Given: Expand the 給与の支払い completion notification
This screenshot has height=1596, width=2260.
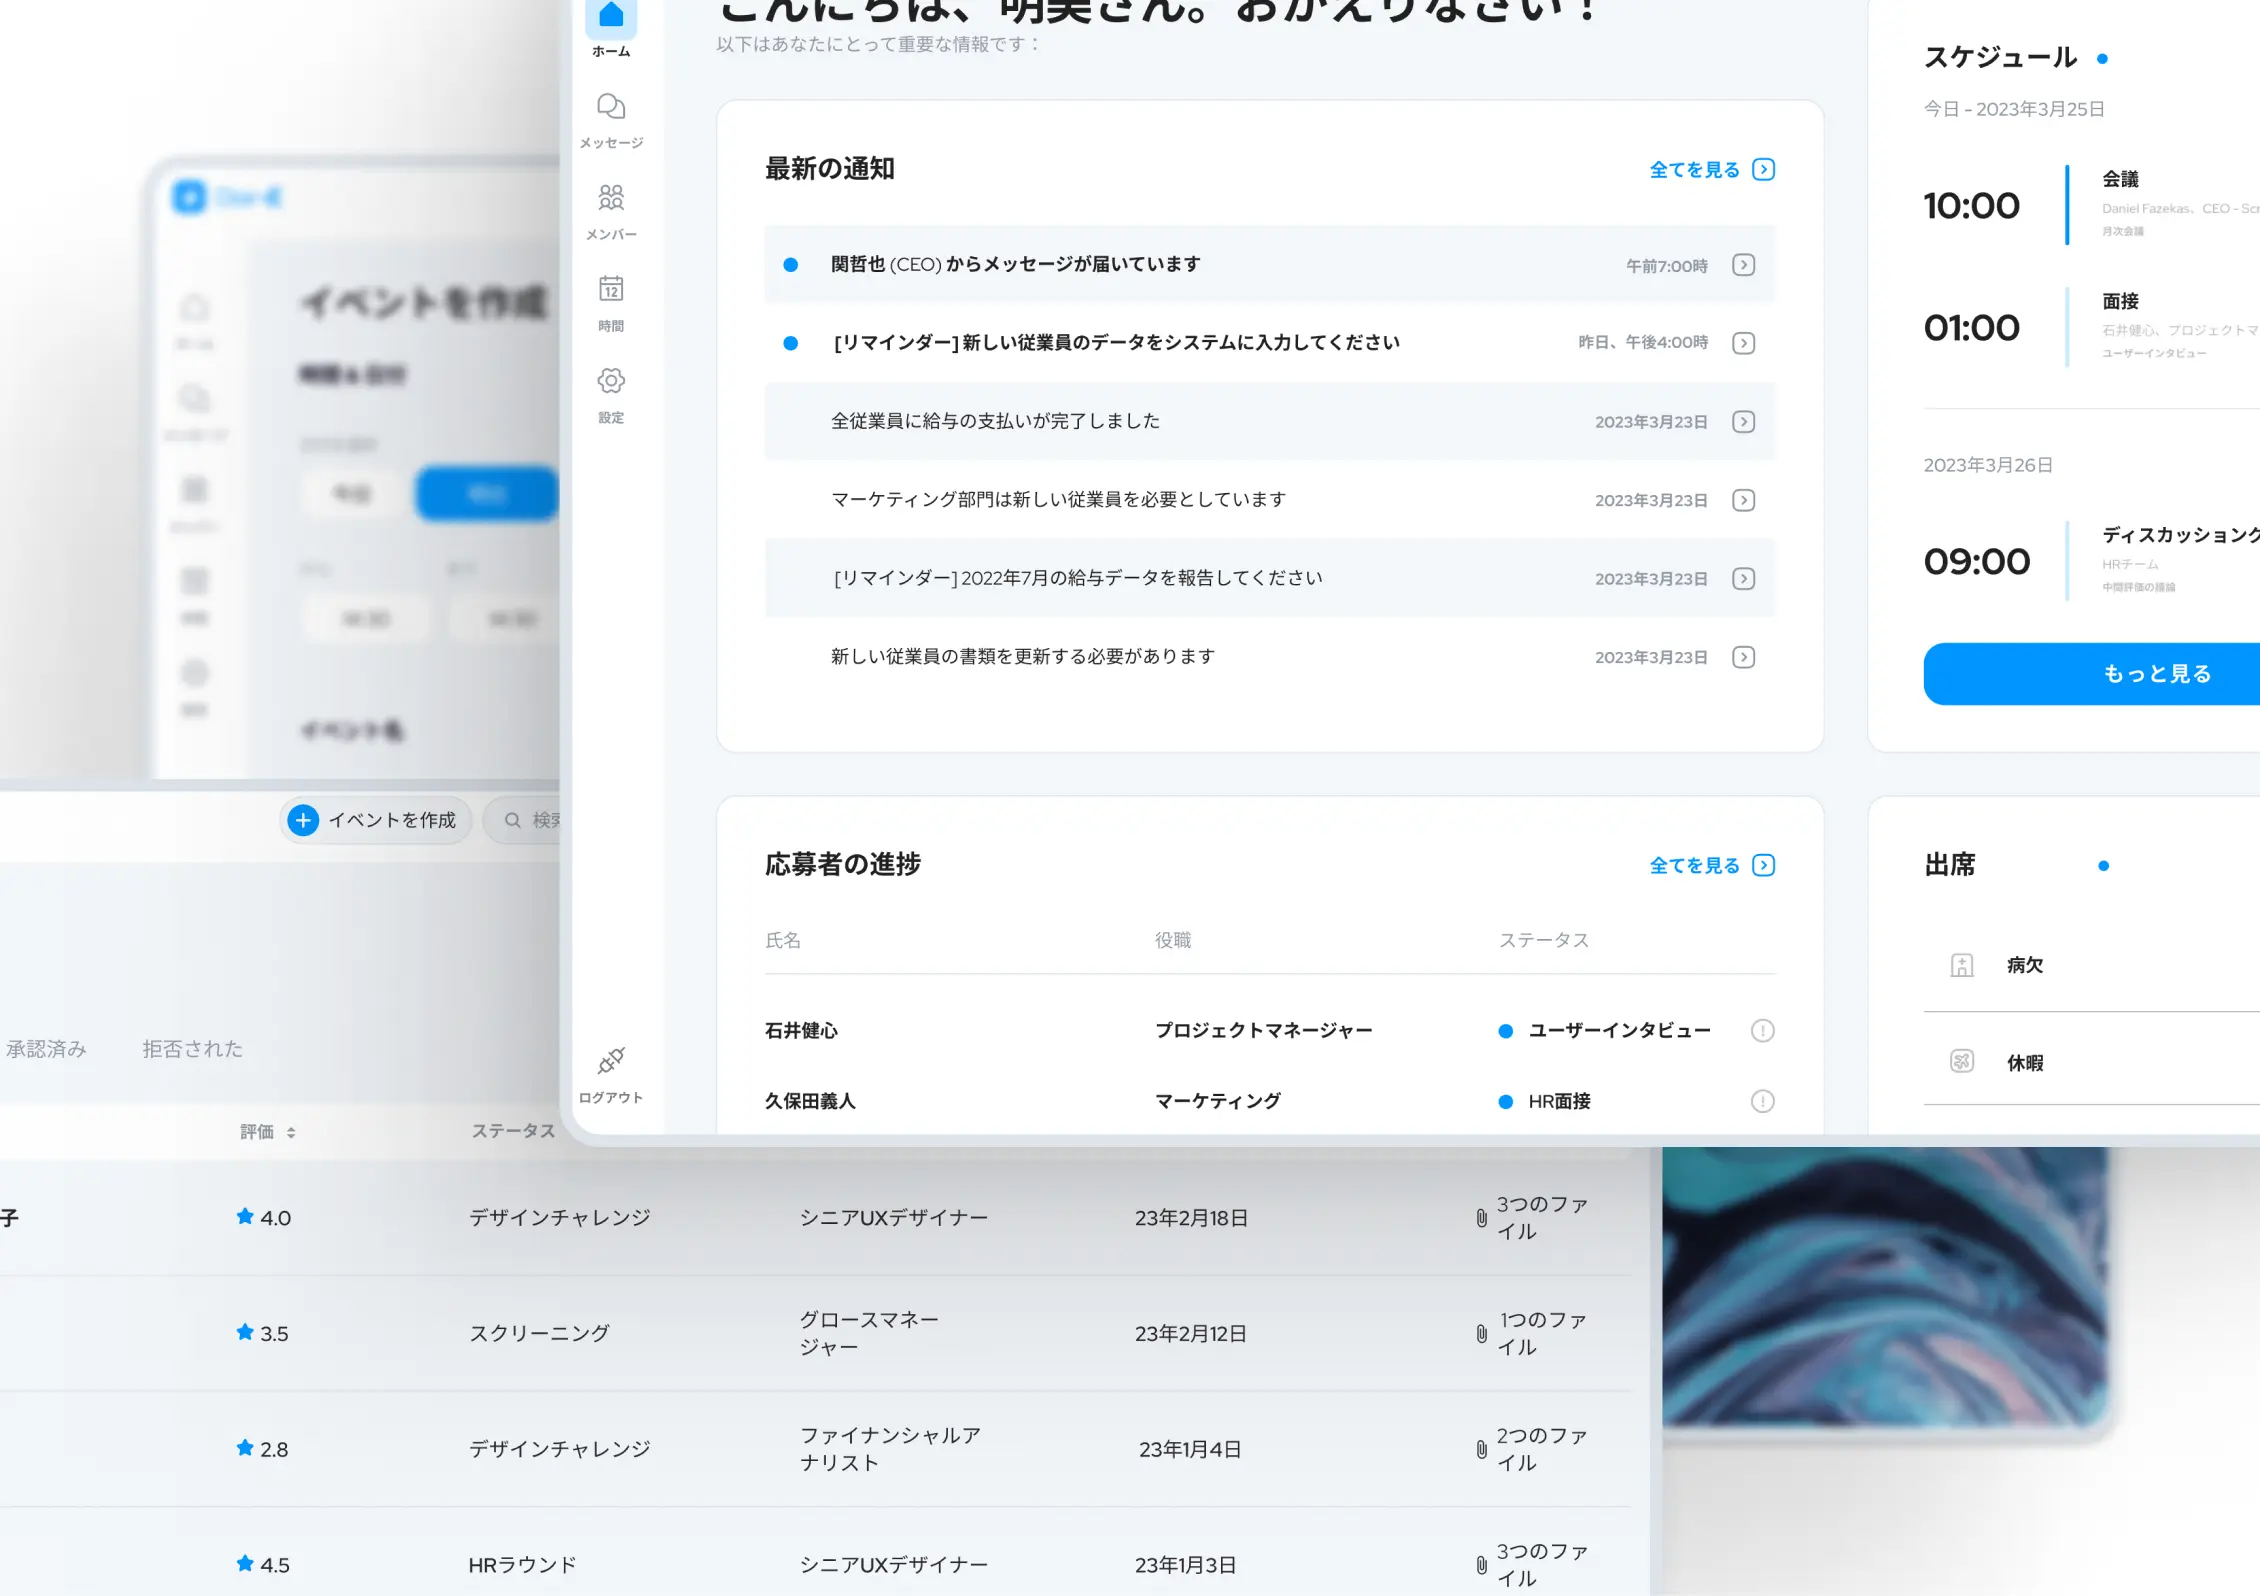Looking at the screenshot, I should [1744, 421].
